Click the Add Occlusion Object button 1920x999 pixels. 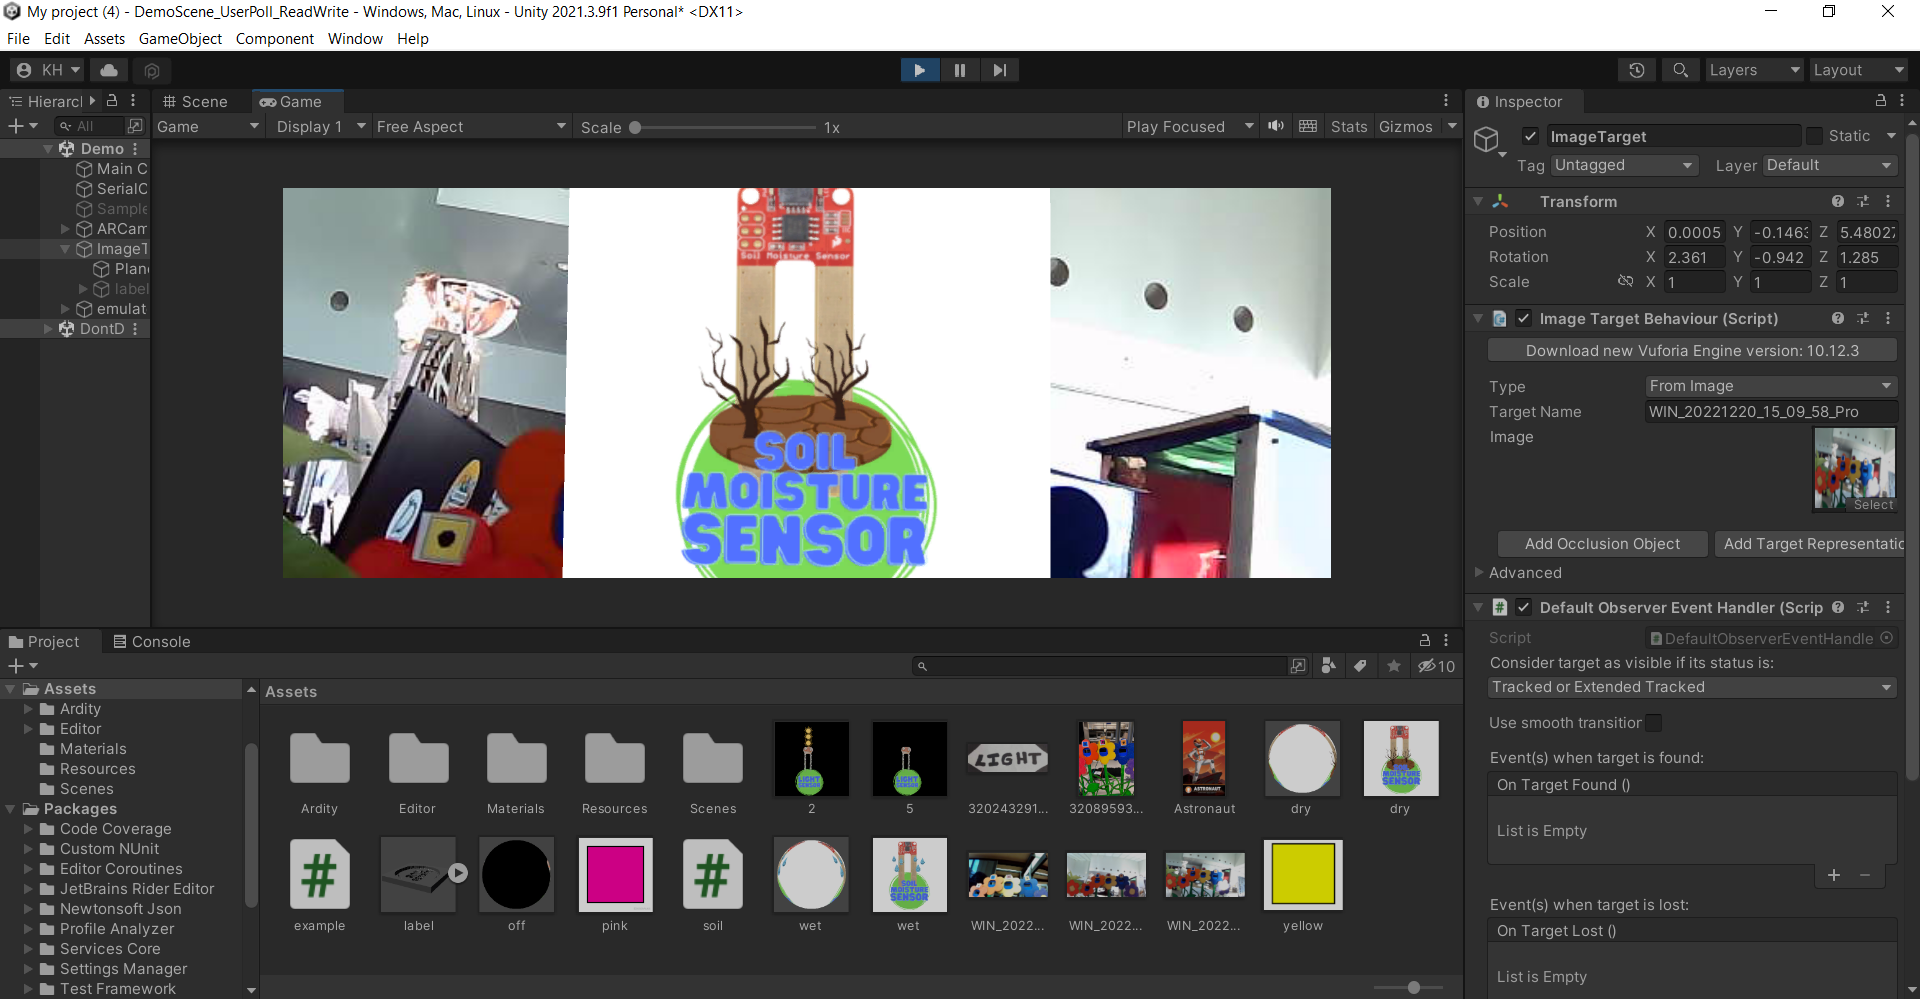click(1602, 544)
